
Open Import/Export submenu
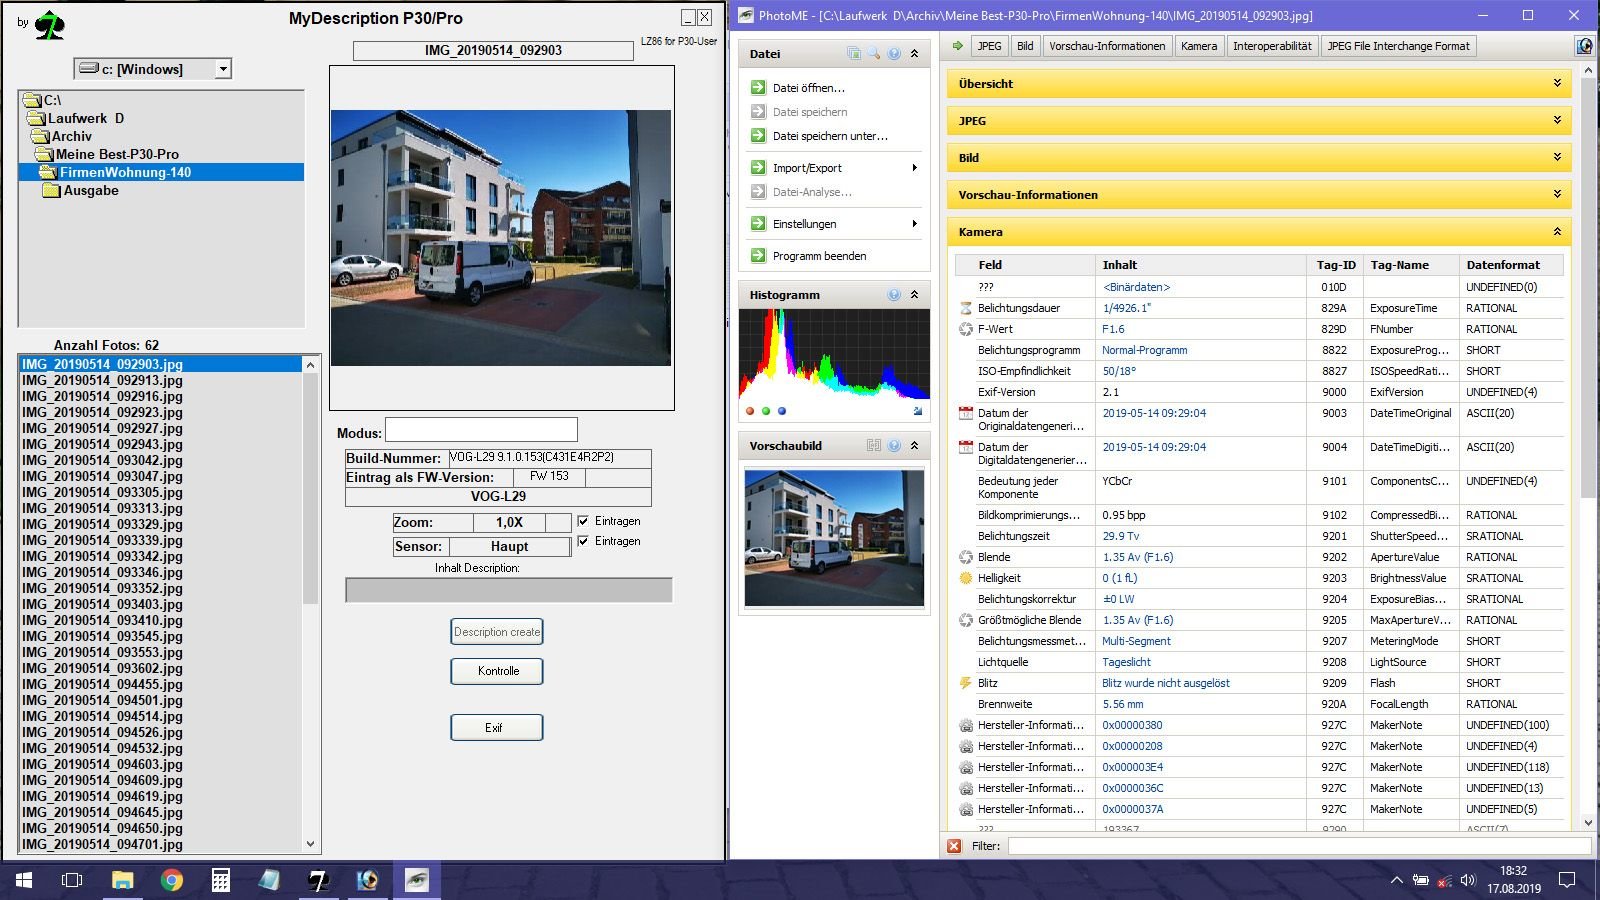point(834,168)
